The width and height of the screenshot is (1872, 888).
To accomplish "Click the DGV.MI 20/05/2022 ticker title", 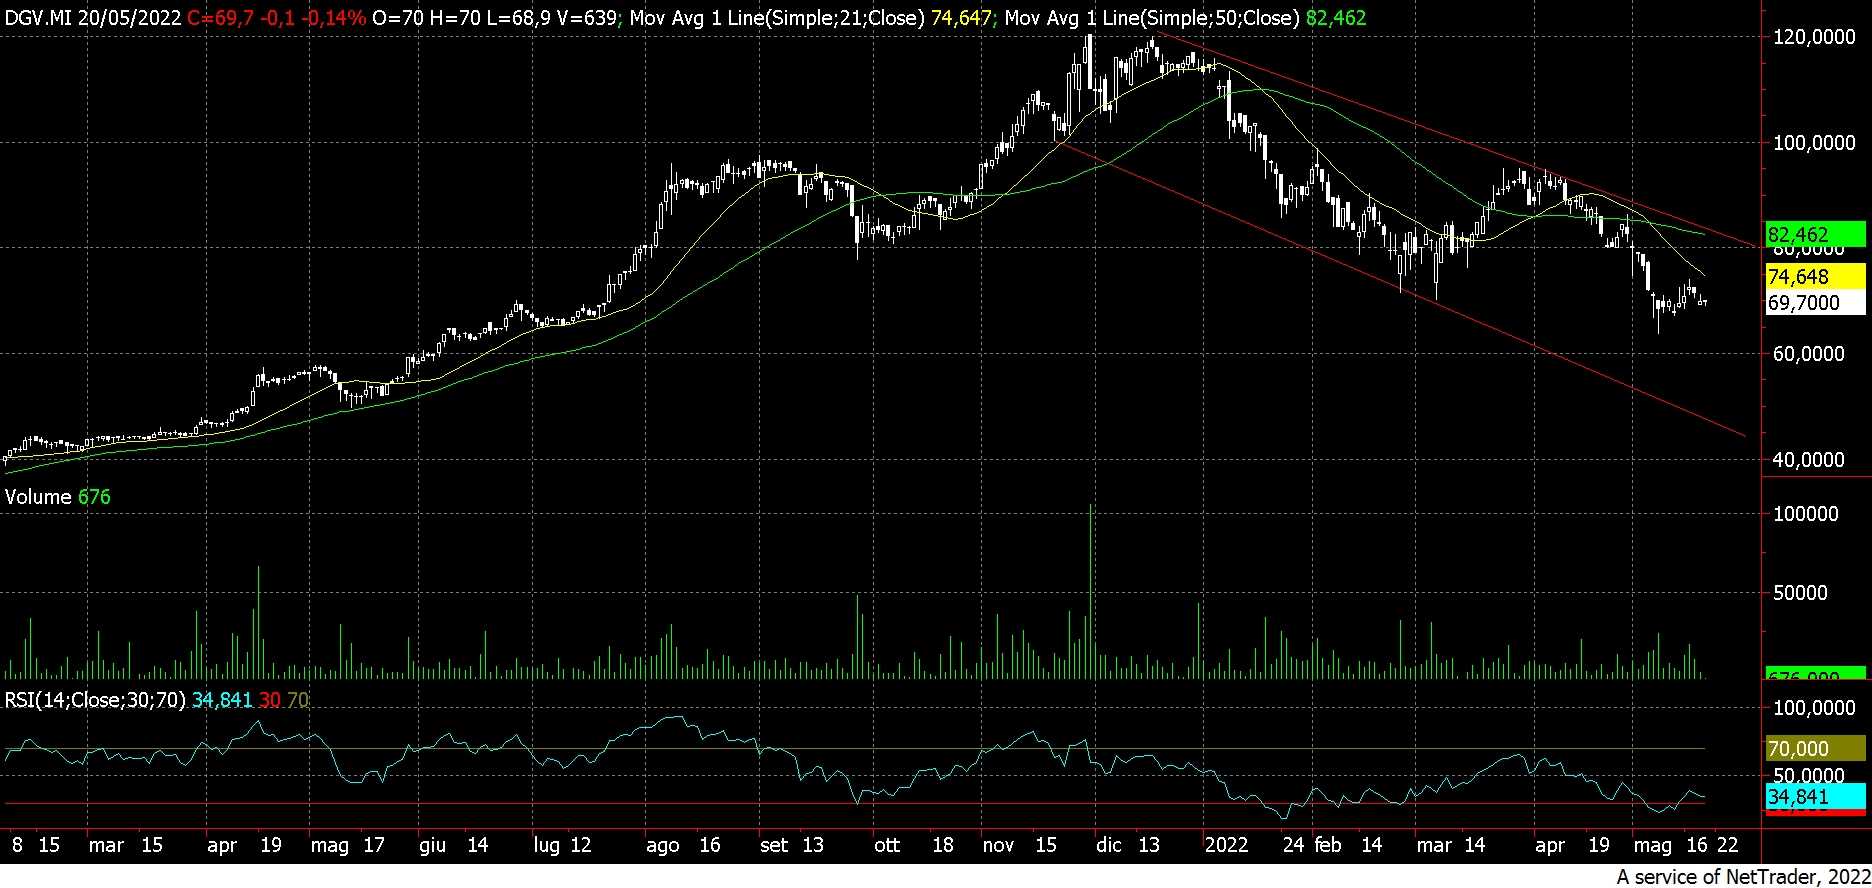I will 93,18.
